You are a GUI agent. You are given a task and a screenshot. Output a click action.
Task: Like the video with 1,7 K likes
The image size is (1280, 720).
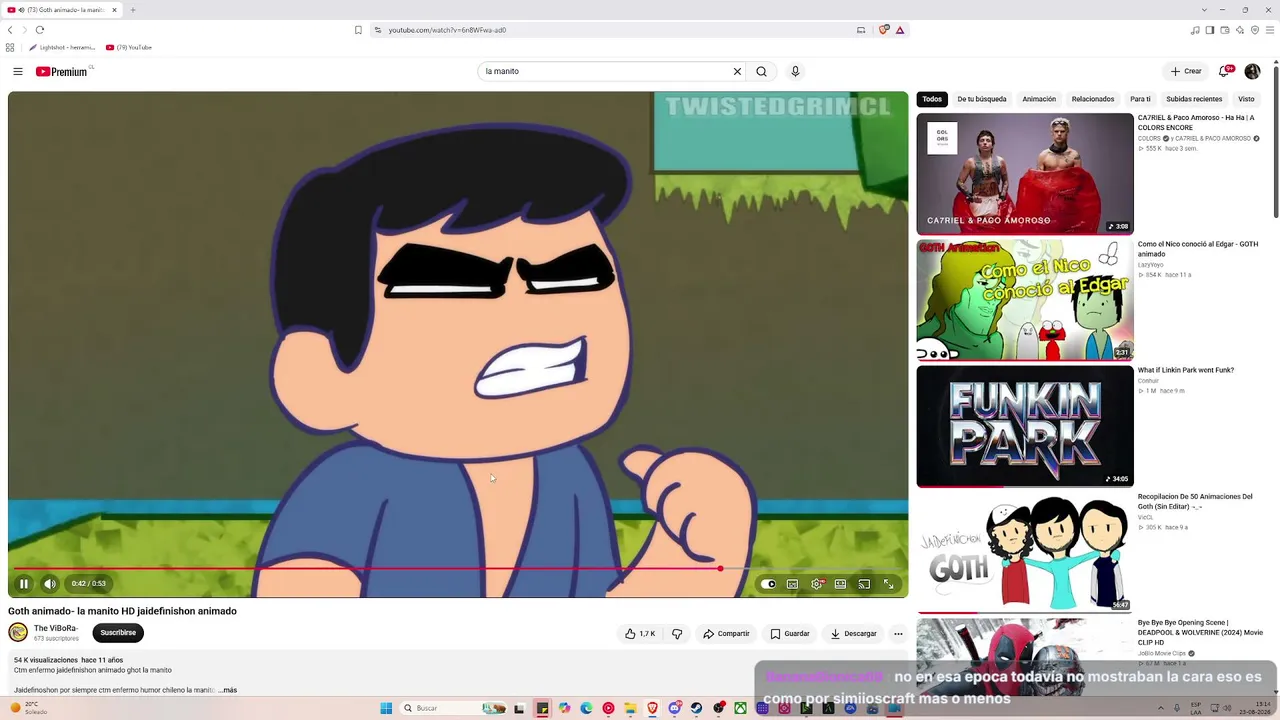pos(640,633)
